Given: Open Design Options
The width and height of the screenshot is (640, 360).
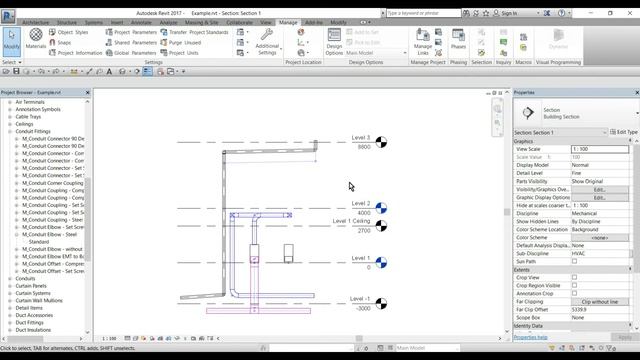Looking at the screenshot, I should point(334,41).
